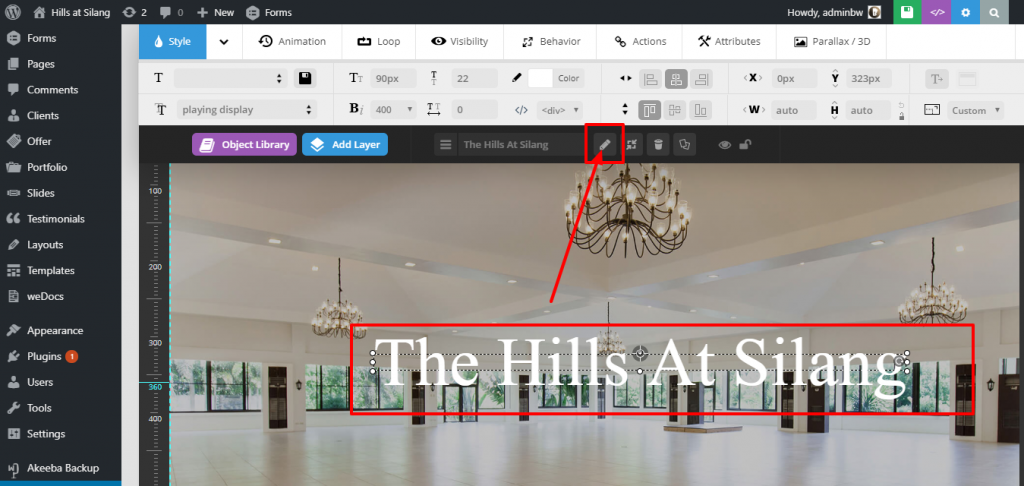
Task: Click the search magnifier icon
Action: [994, 12]
